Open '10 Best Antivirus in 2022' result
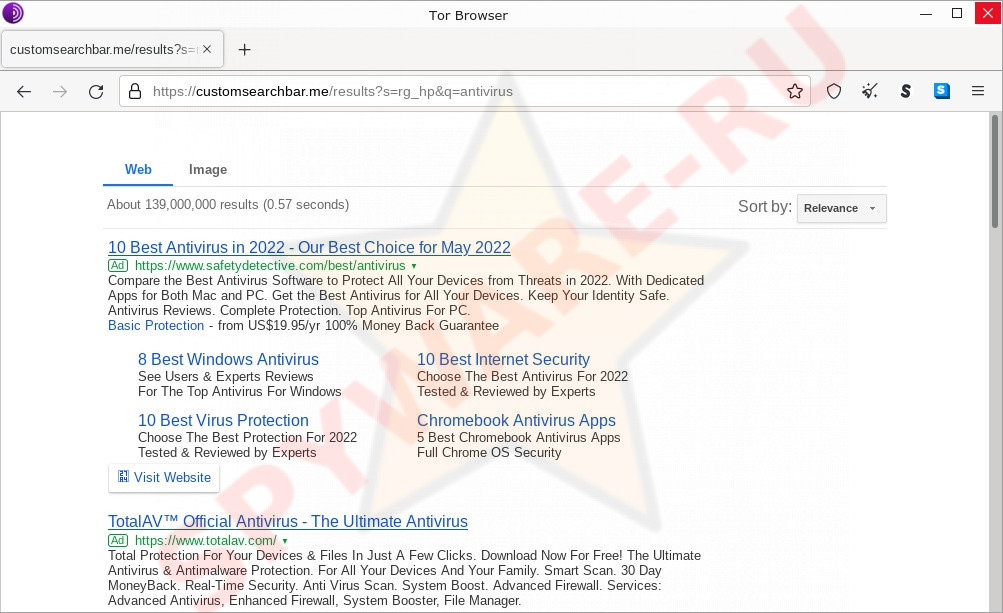The height and width of the screenshot is (613, 1003). 309,248
